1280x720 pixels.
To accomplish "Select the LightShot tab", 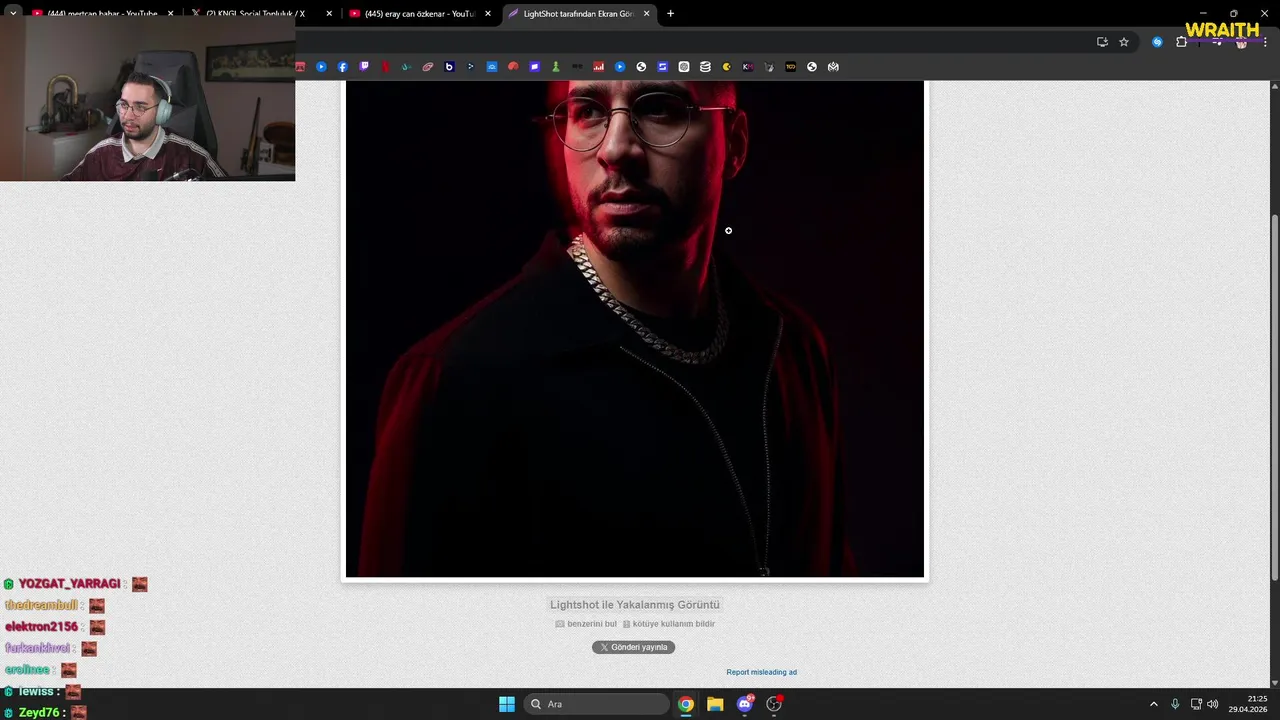I will (x=578, y=14).
